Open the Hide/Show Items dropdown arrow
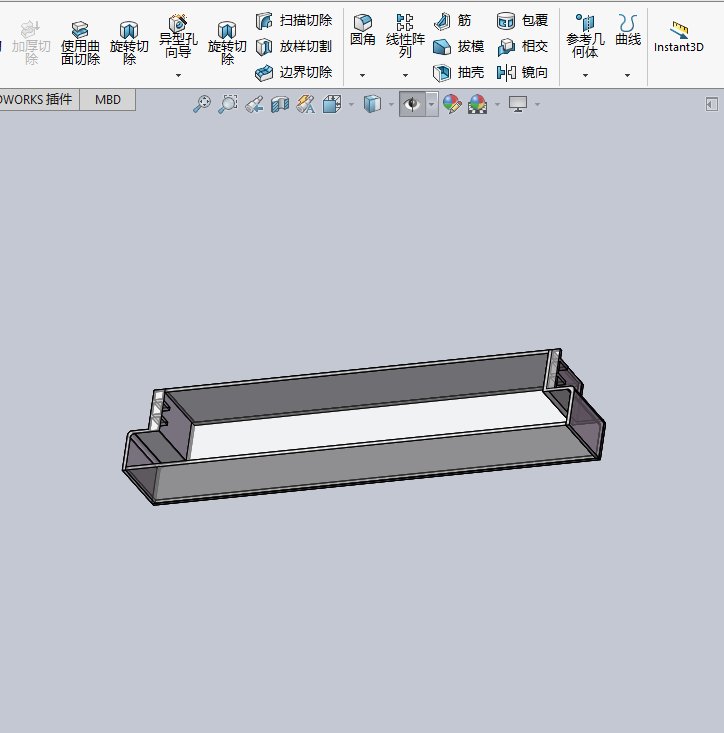This screenshot has height=733, width=724. (x=432, y=104)
